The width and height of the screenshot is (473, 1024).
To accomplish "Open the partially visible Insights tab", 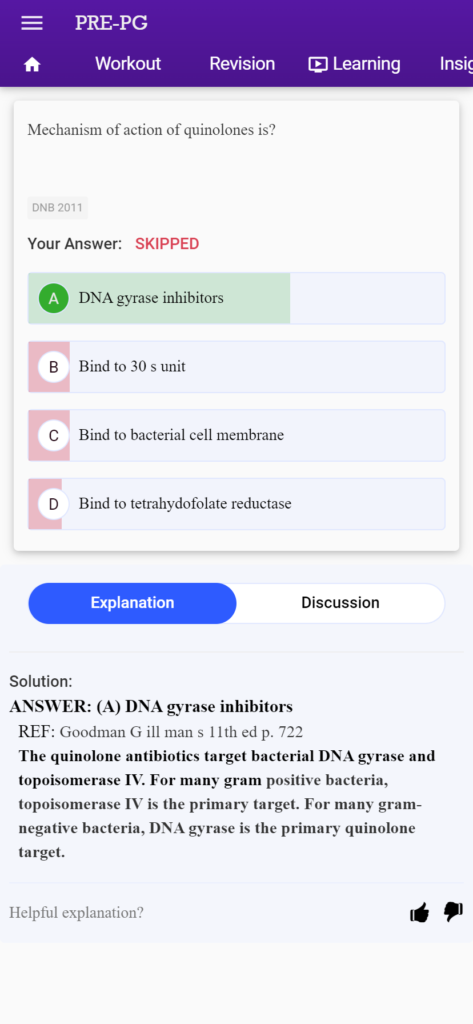I will point(456,64).
